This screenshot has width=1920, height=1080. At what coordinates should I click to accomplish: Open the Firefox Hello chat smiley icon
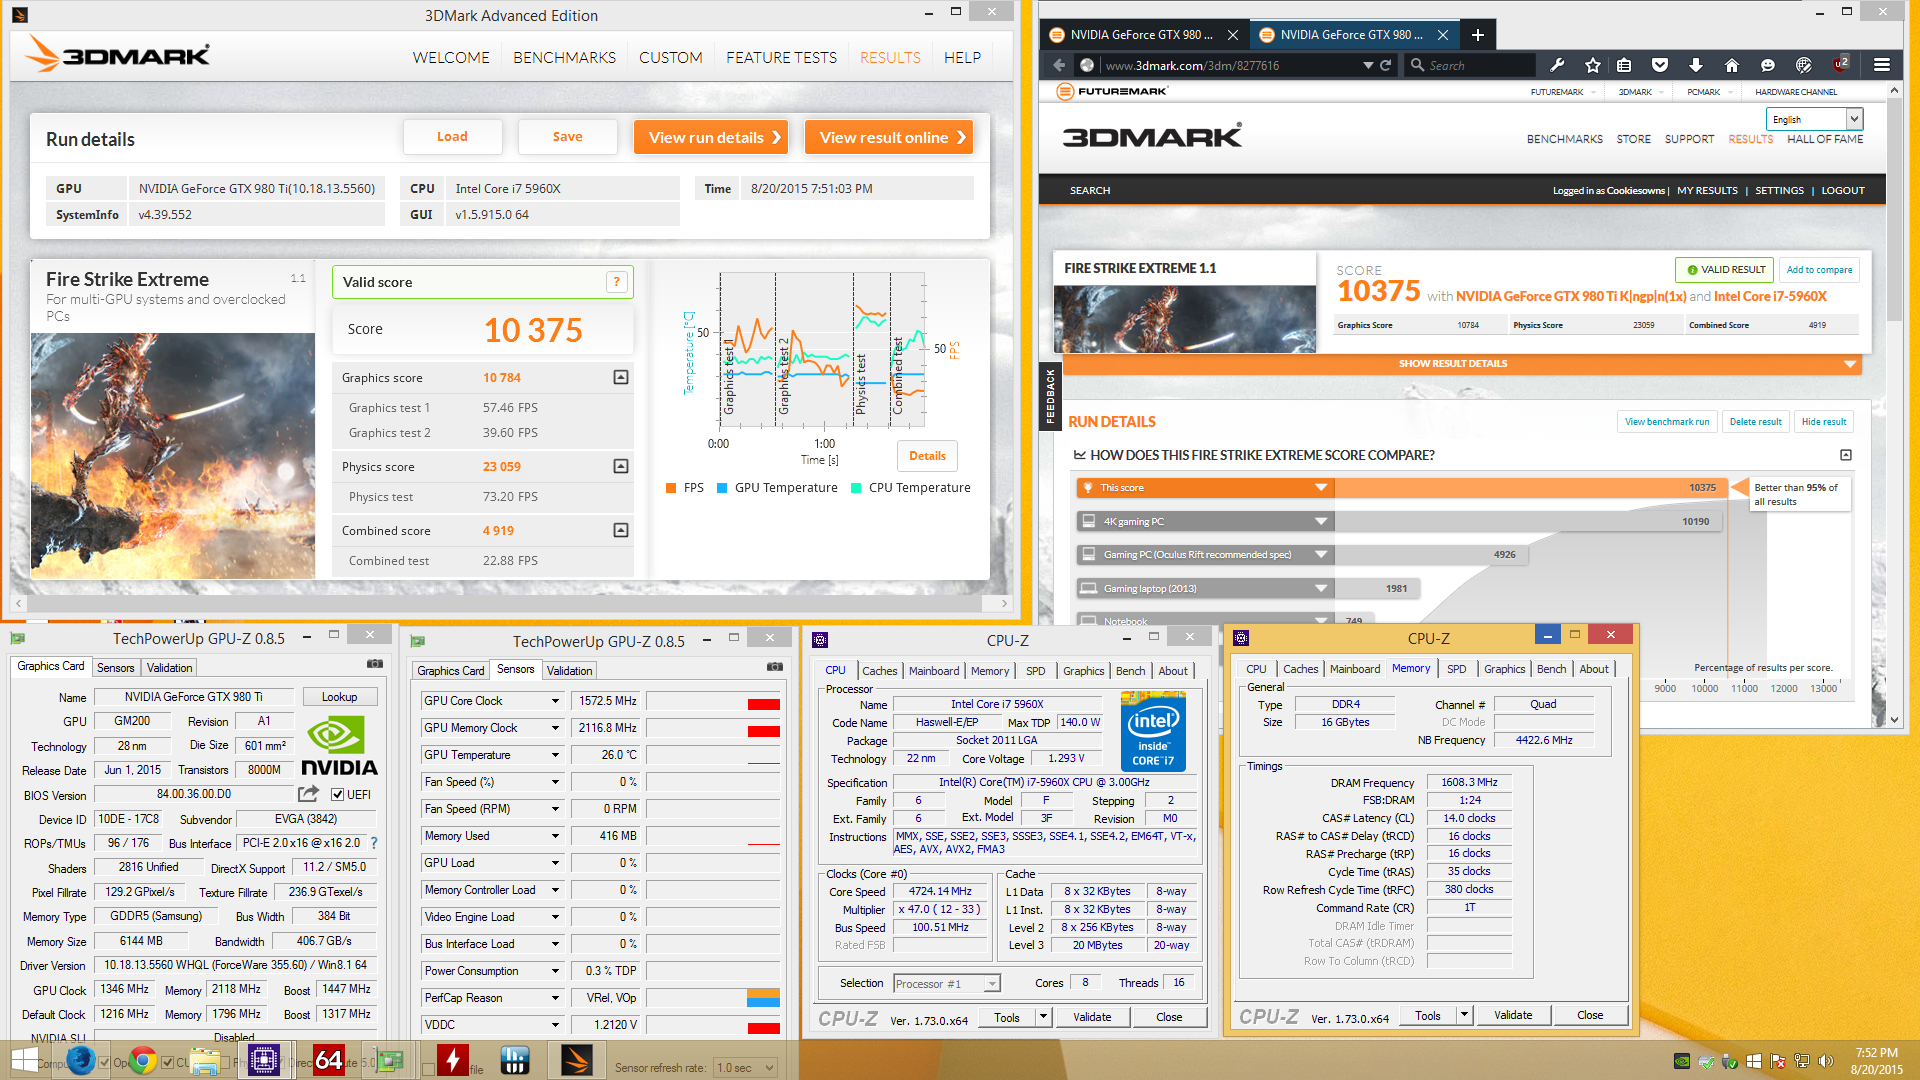tap(1768, 65)
